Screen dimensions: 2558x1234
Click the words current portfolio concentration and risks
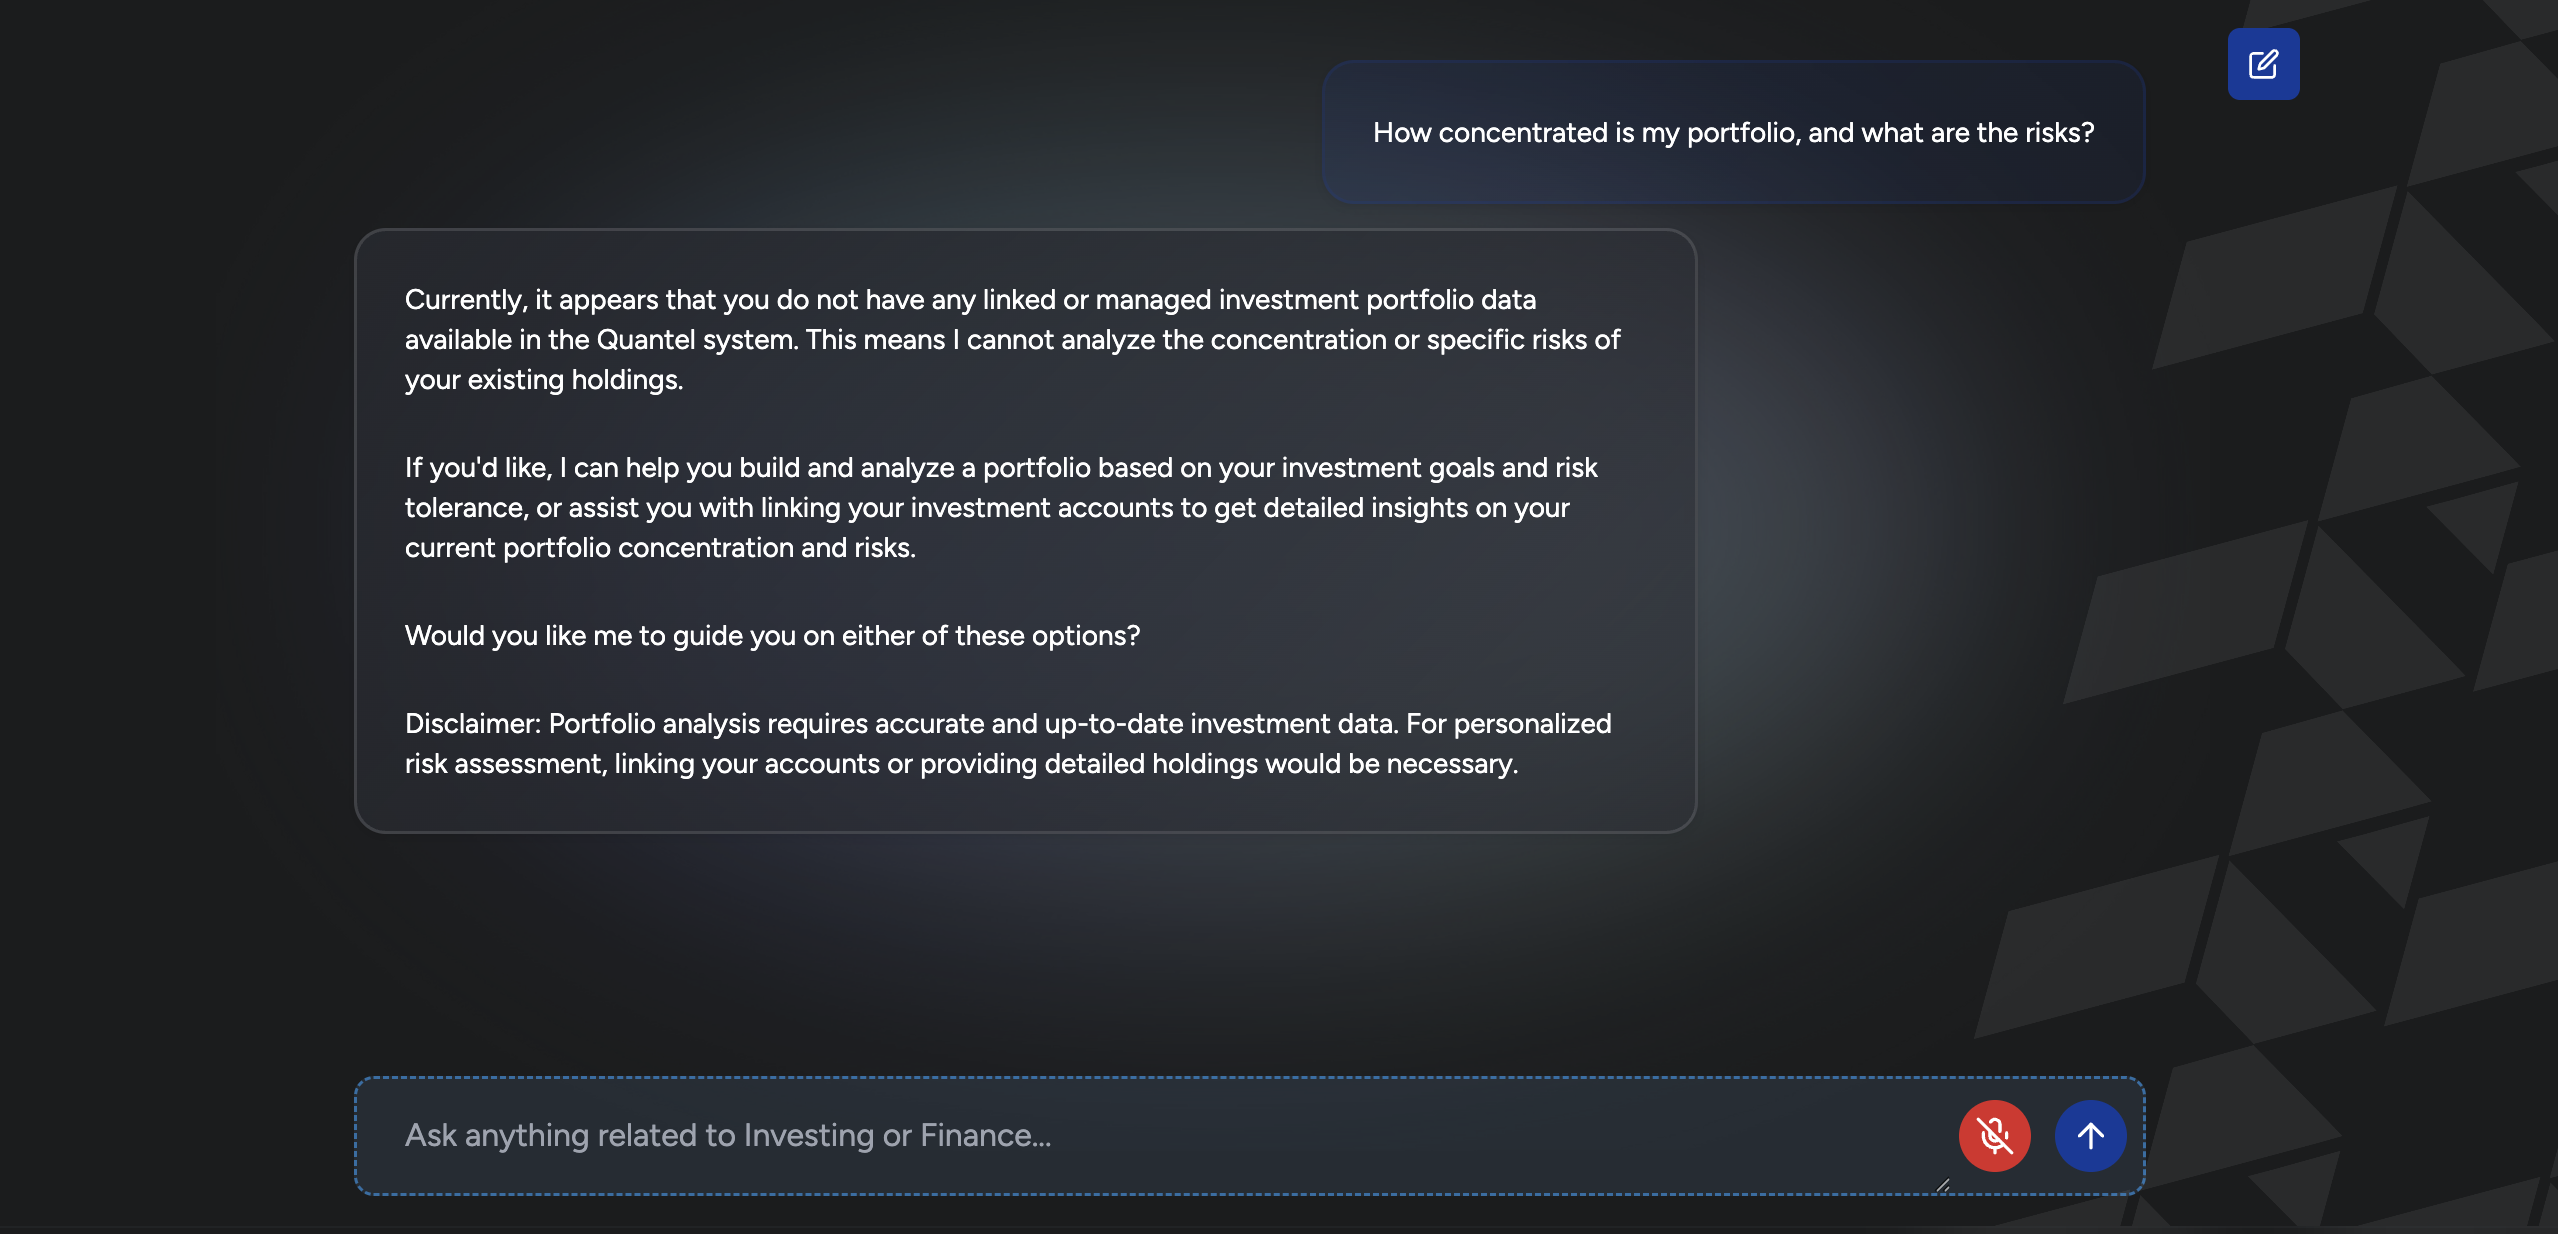(x=660, y=548)
